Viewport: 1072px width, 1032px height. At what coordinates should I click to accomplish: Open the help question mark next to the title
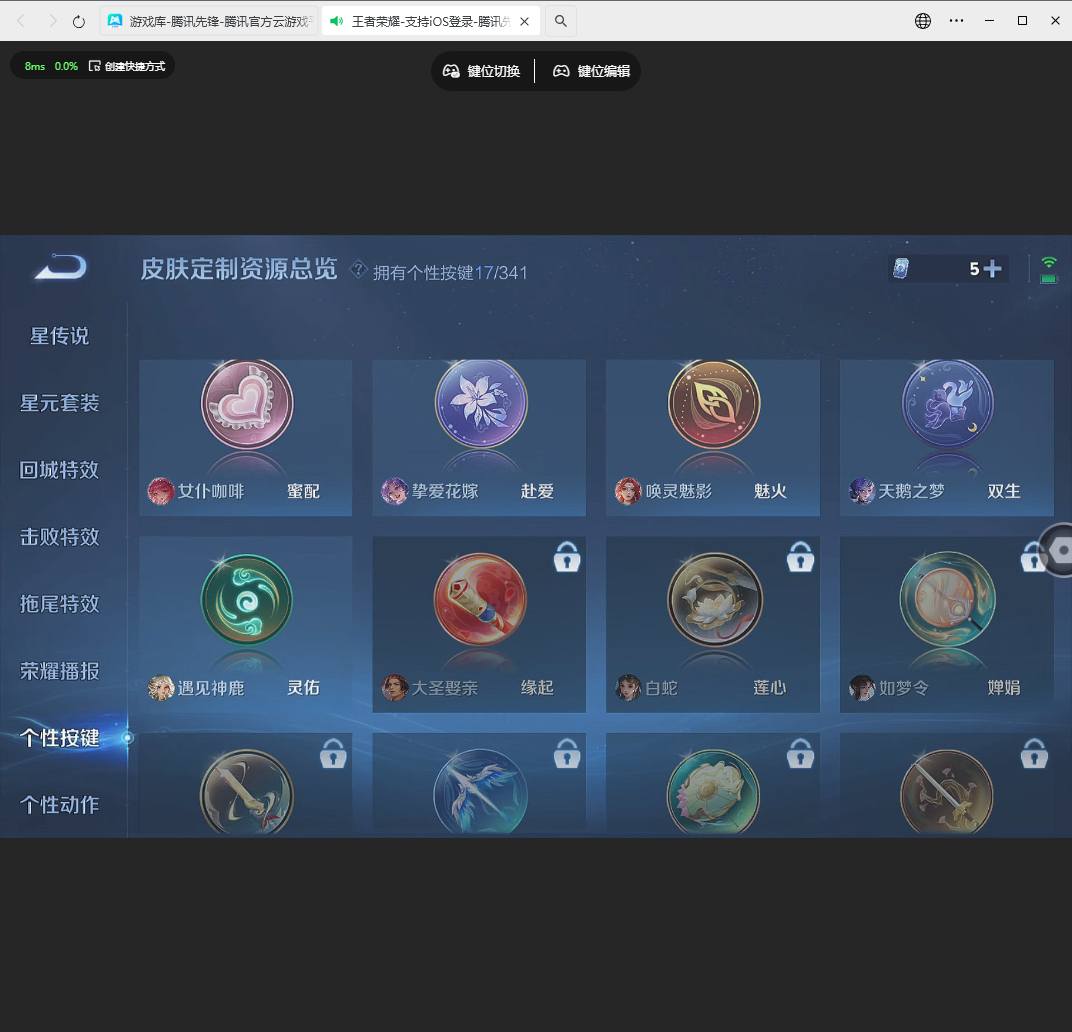click(x=357, y=272)
